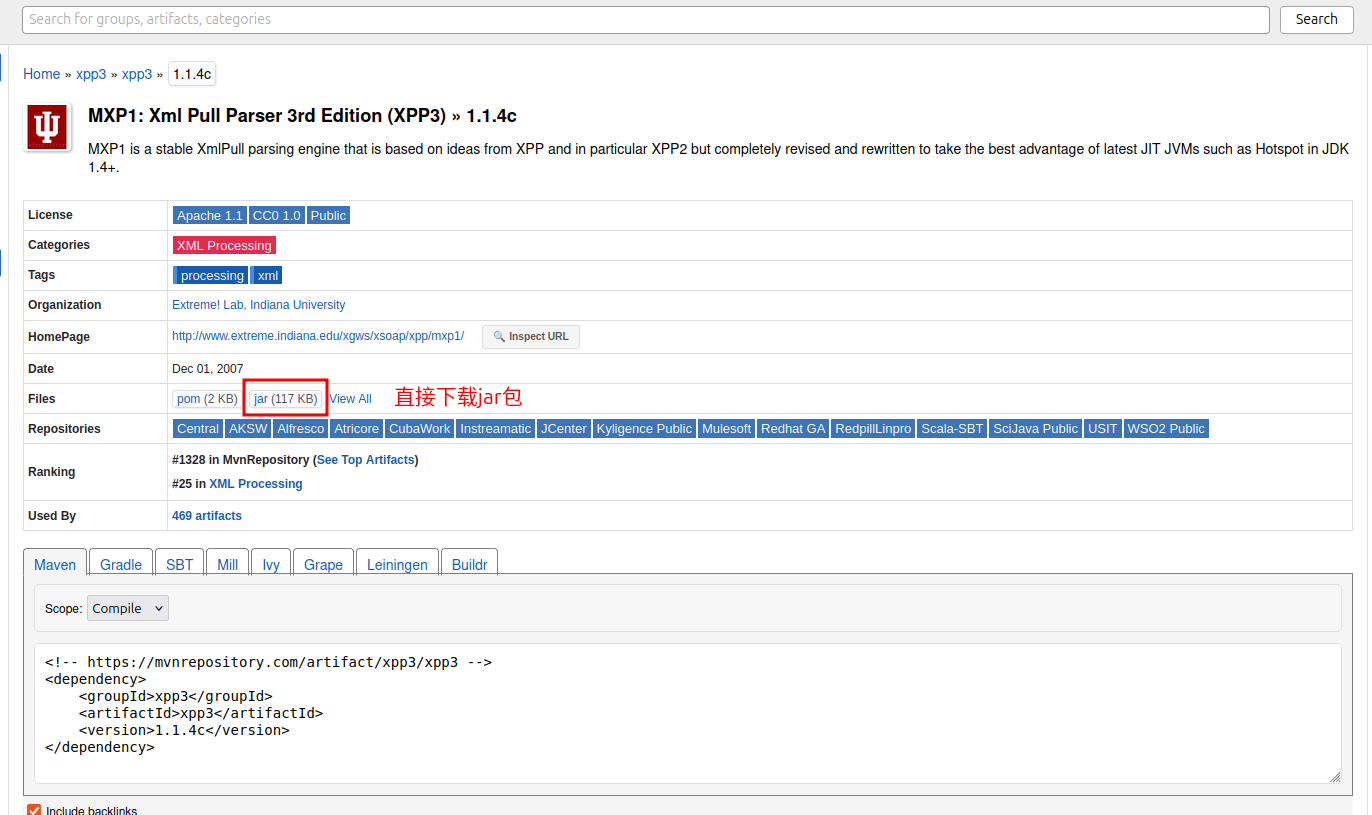
Task: Click View All files link
Action: [350, 399]
